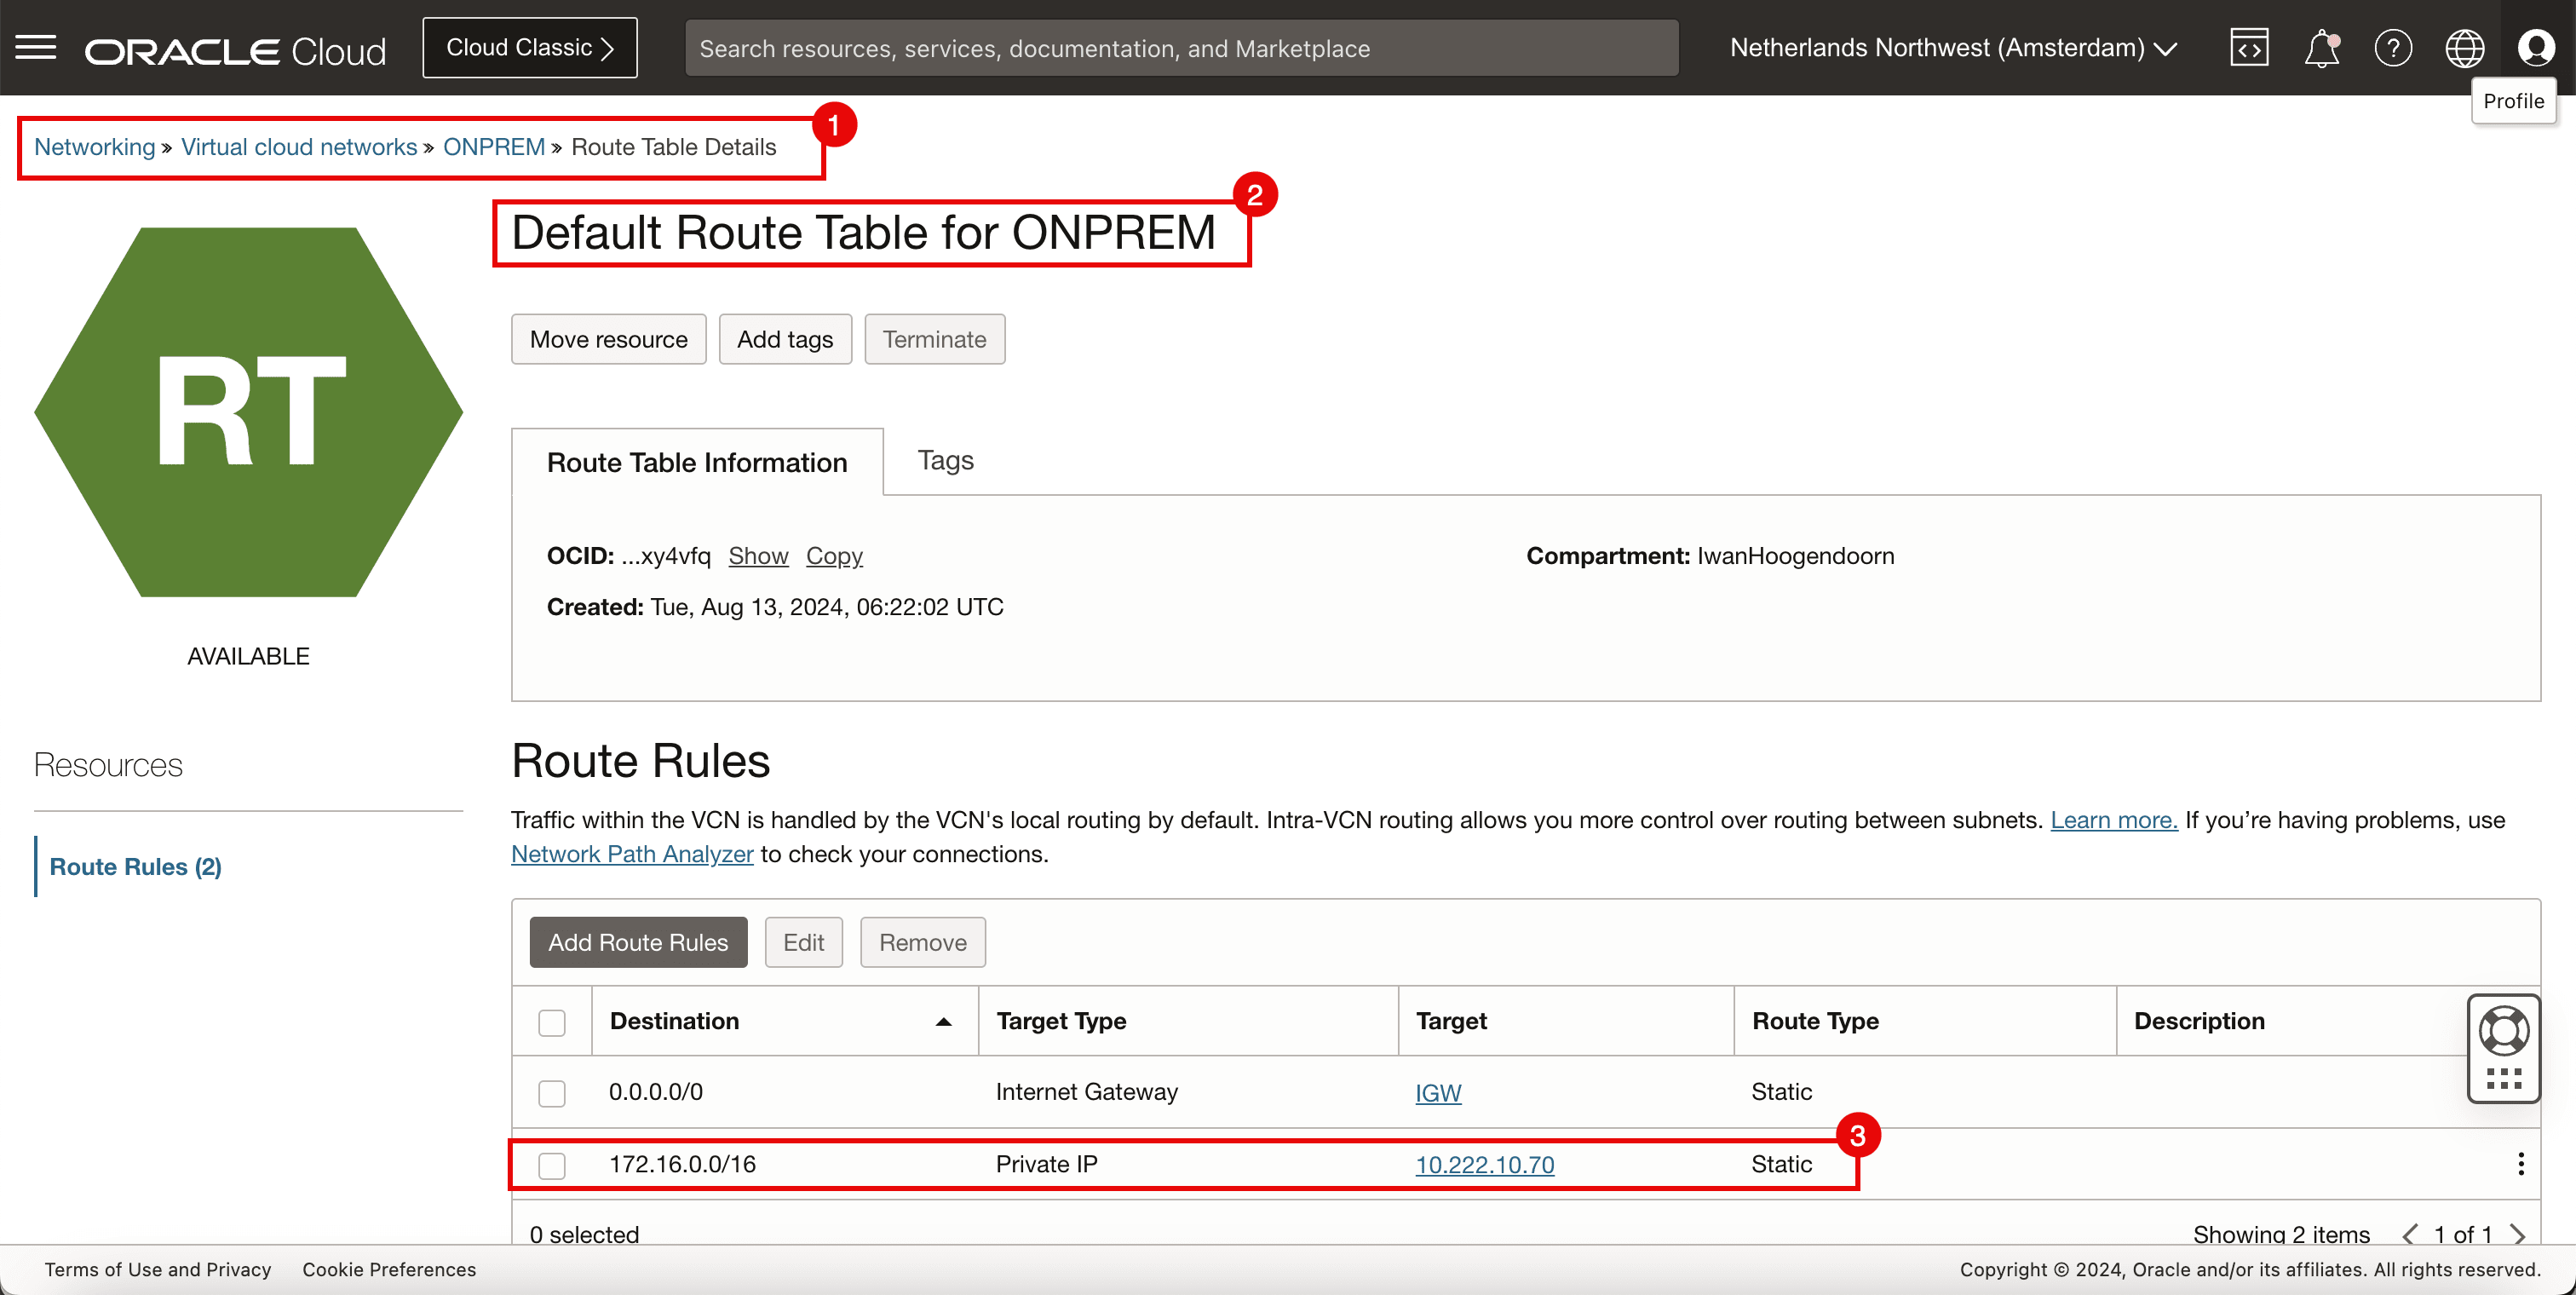Open the IGW target link
Screen dimensions: 2576x1295
click(x=1438, y=1093)
